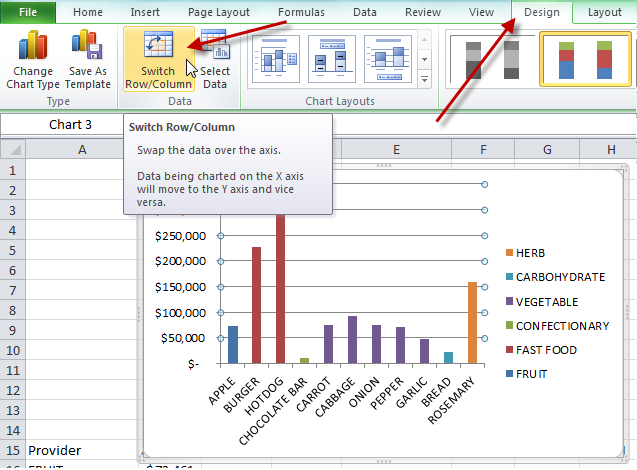Switch to the Insert tab
Image resolution: width=637 pixels, height=470 pixels.
[145, 12]
